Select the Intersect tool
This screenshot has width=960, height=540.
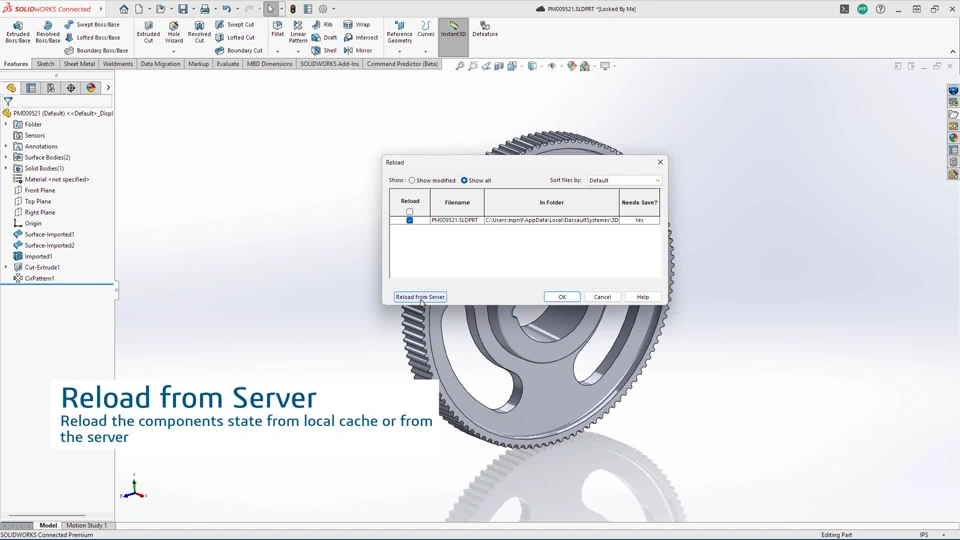point(361,37)
